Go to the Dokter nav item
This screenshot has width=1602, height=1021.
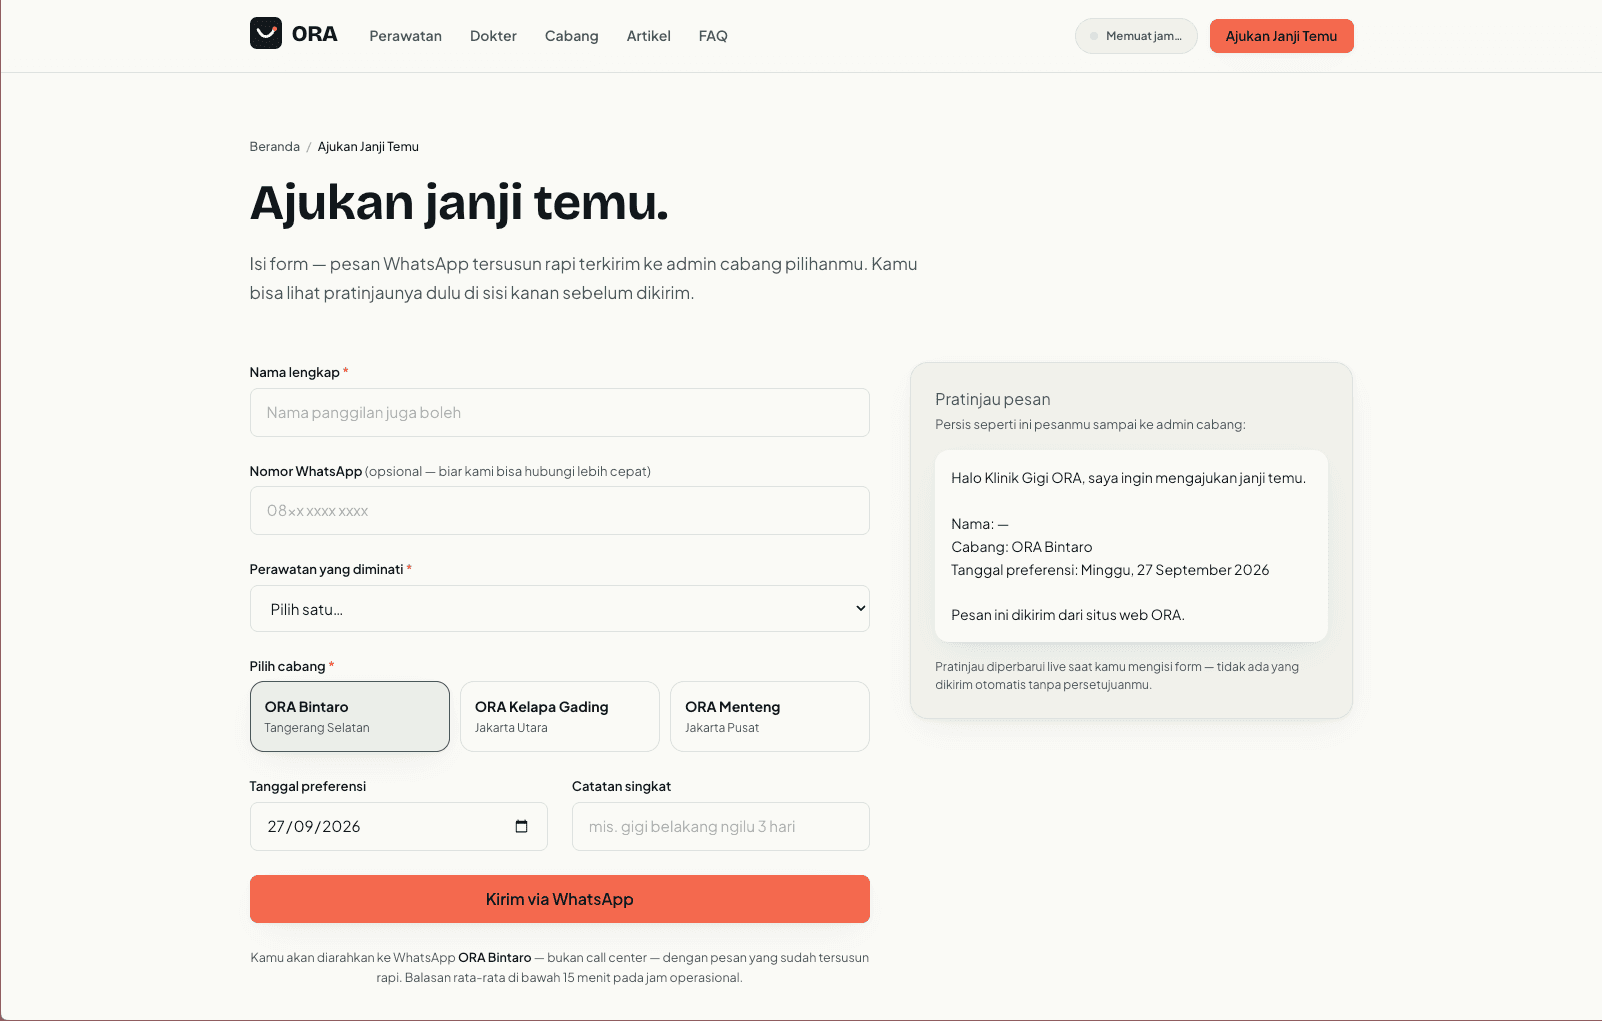pos(493,36)
